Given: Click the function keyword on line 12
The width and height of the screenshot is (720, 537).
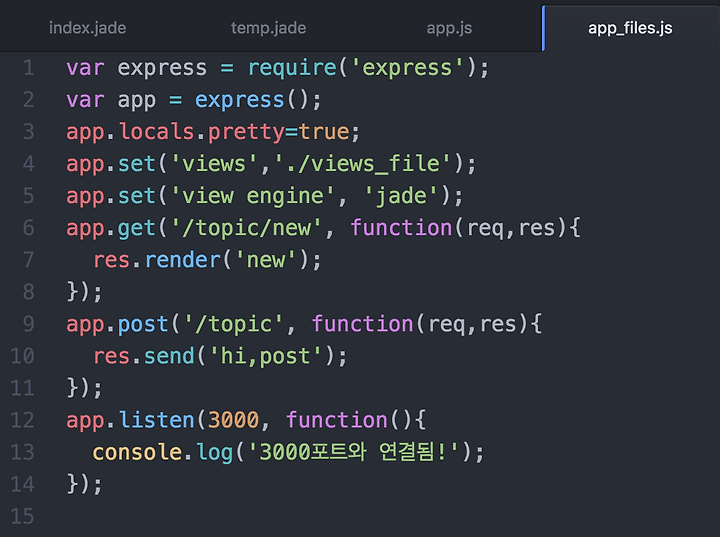Looking at the screenshot, I should coord(337,420).
